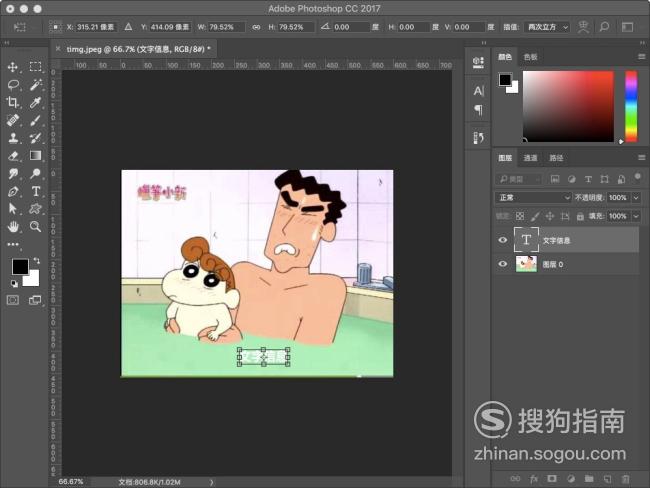Reset default colors in the toolbox
Viewport: 650px width, 488px height.
[15, 284]
